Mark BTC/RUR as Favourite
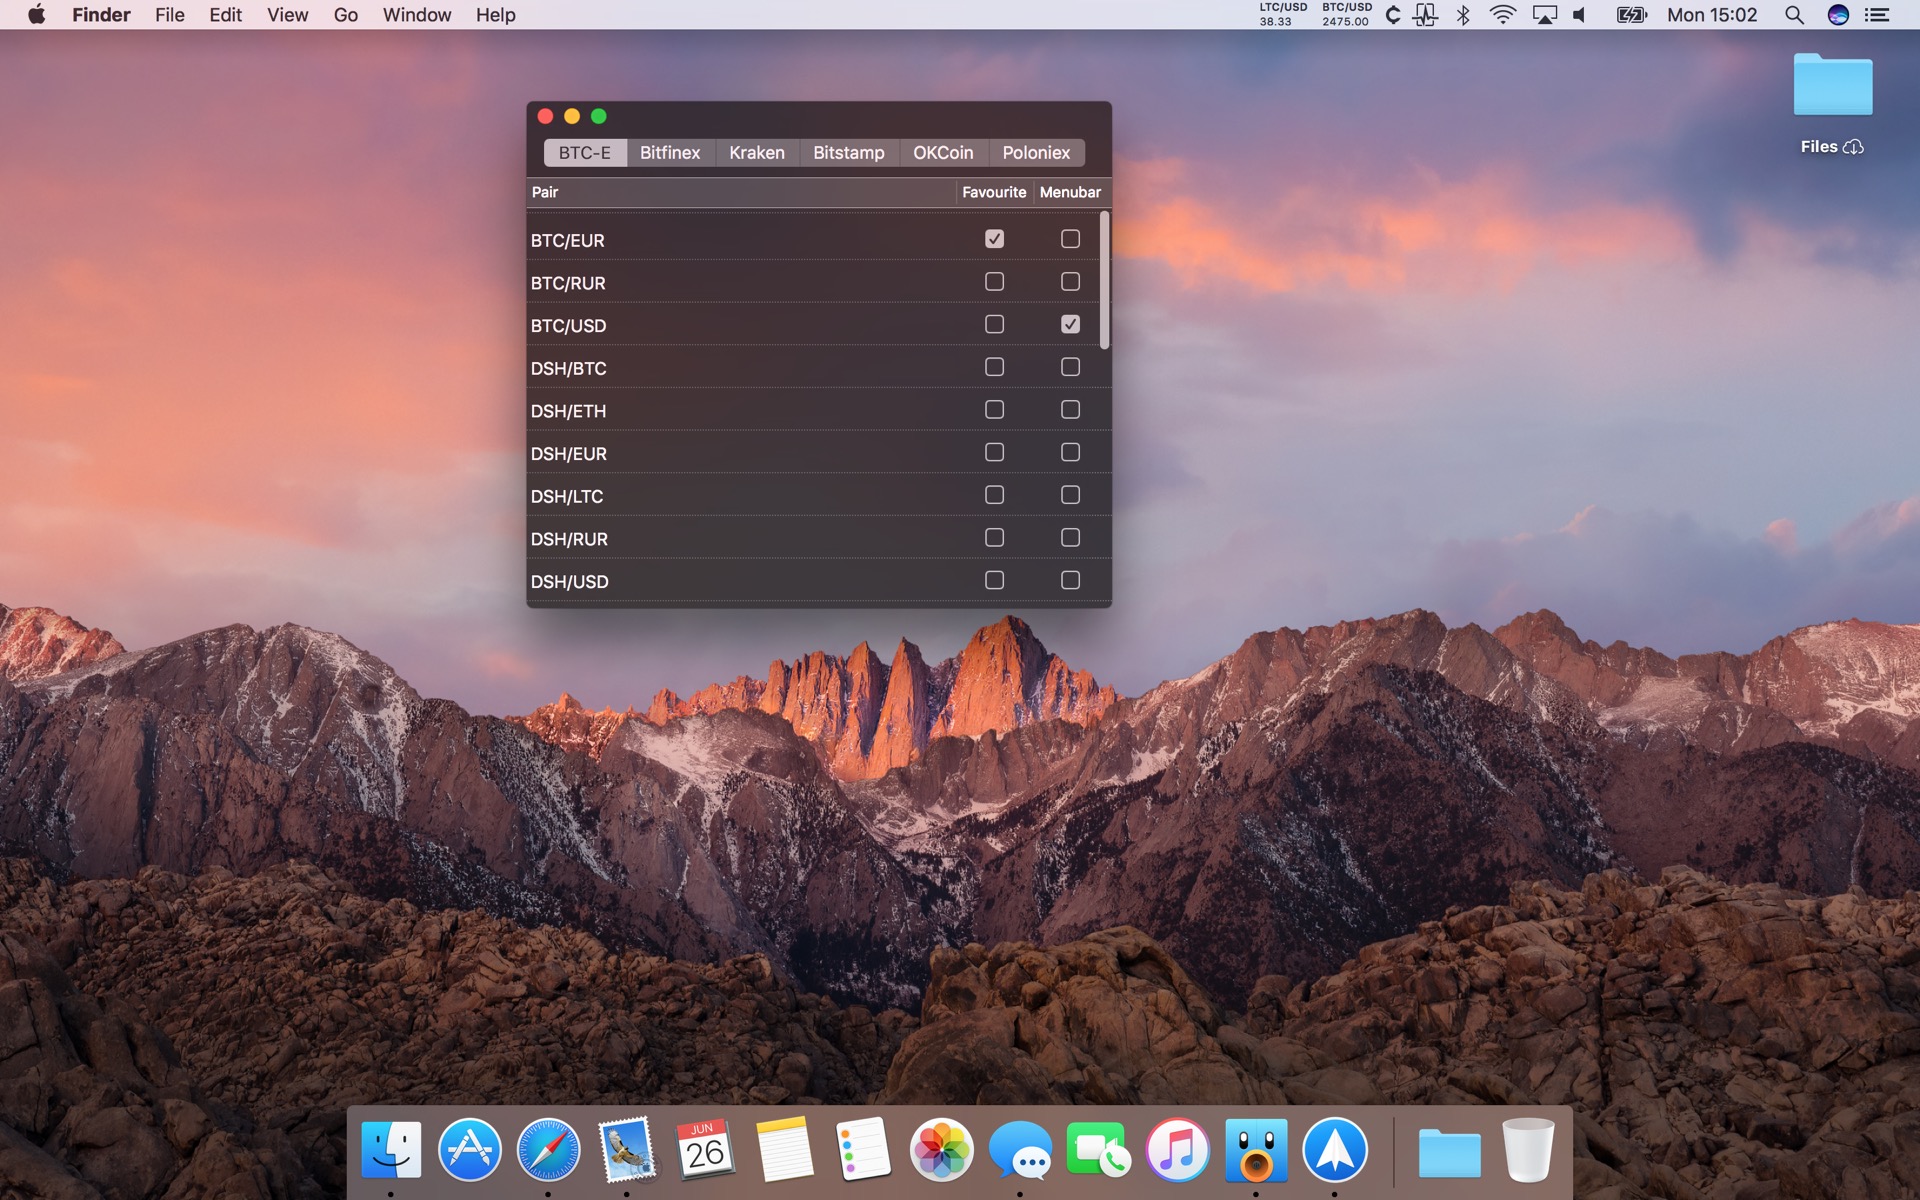This screenshot has height=1200, width=1920. tap(994, 282)
